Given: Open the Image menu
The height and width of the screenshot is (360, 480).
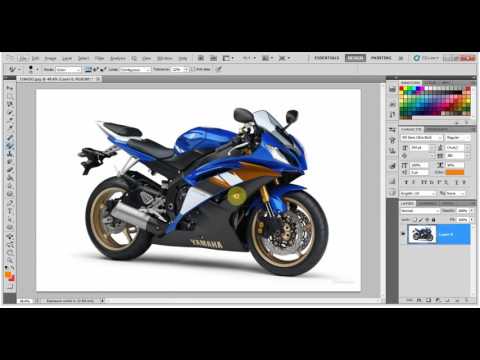Looking at the screenshot, I should coord(50,58).
